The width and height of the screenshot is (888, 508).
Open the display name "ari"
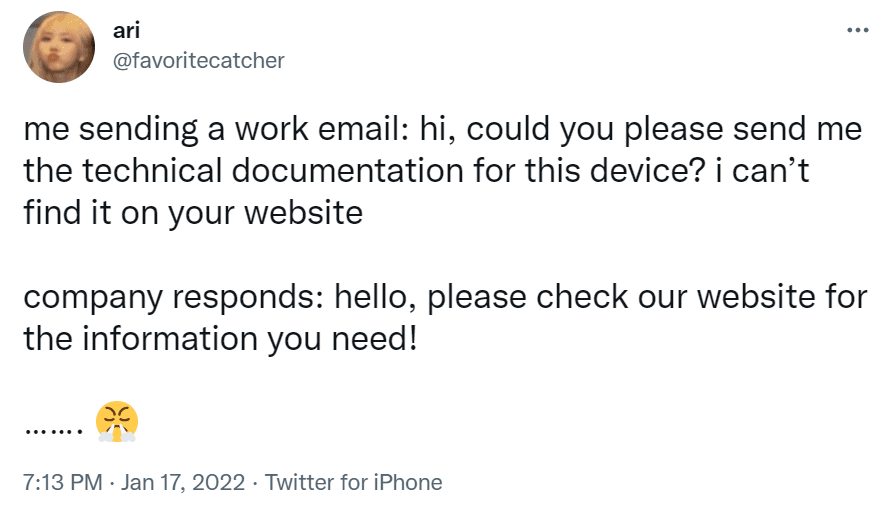tap(126, 33)
